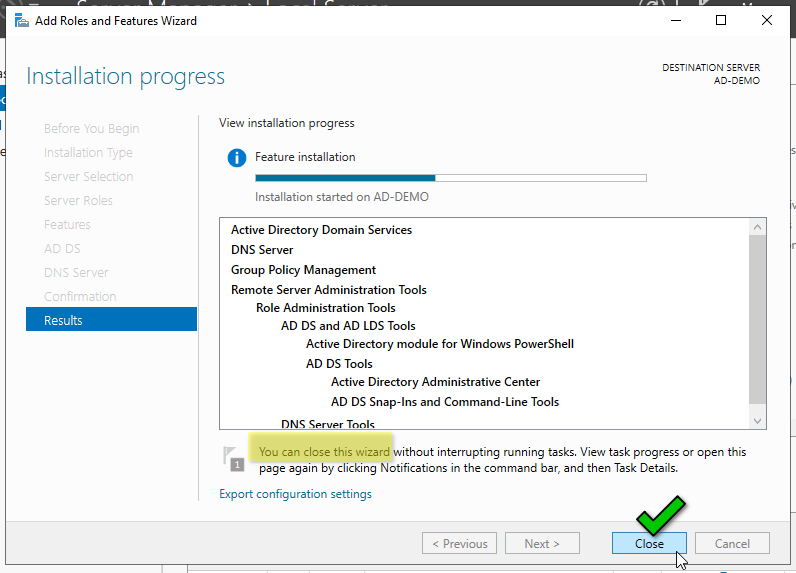Click the blue Feature installation info icon

click(236, 158)
